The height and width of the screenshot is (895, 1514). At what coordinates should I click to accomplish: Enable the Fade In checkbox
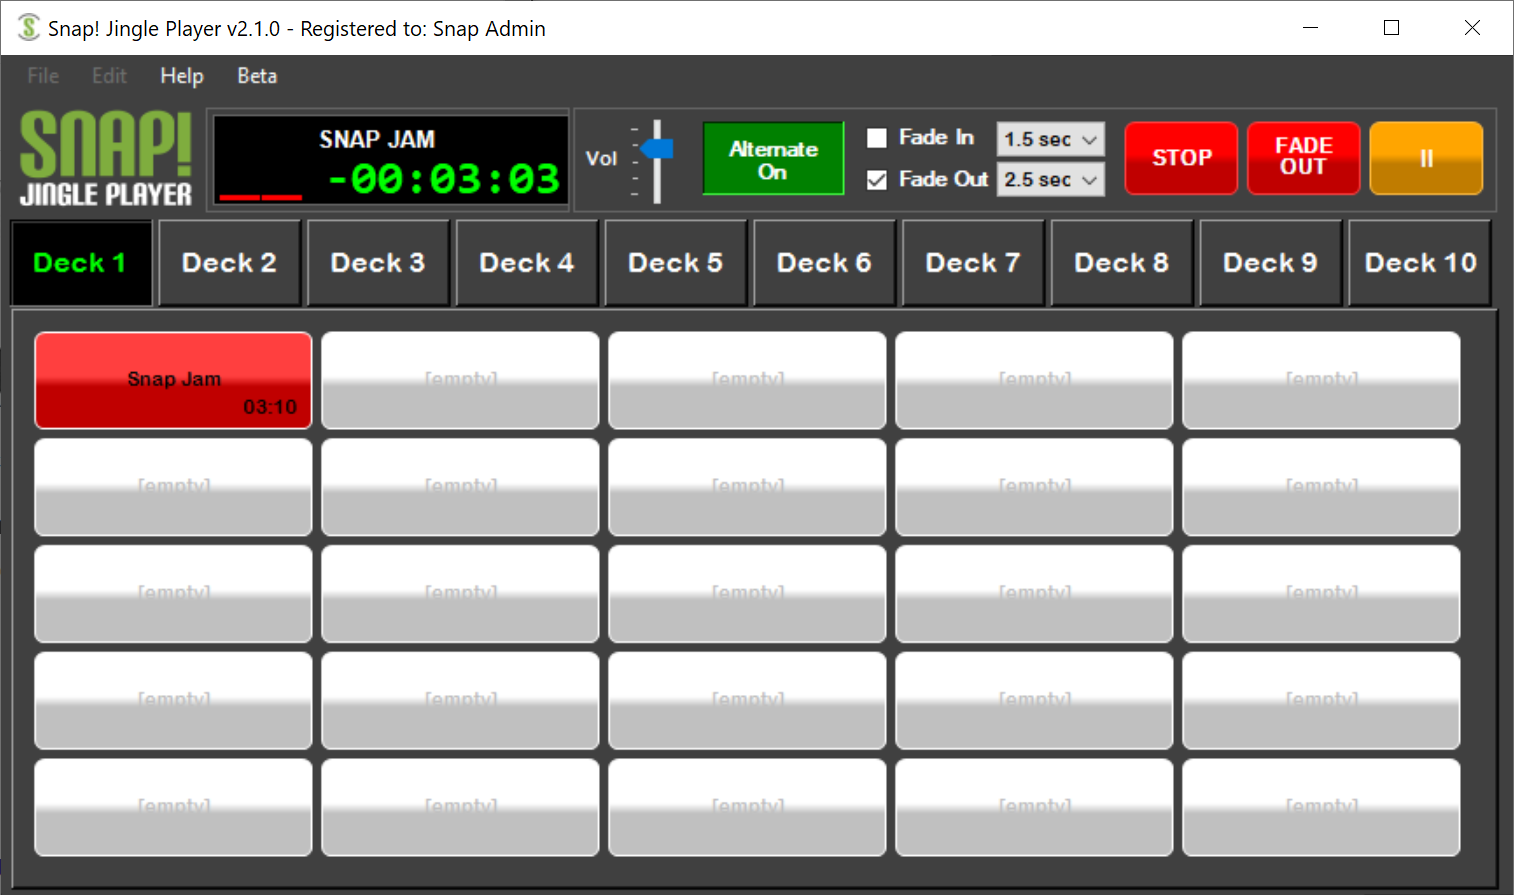coord(877,138)
